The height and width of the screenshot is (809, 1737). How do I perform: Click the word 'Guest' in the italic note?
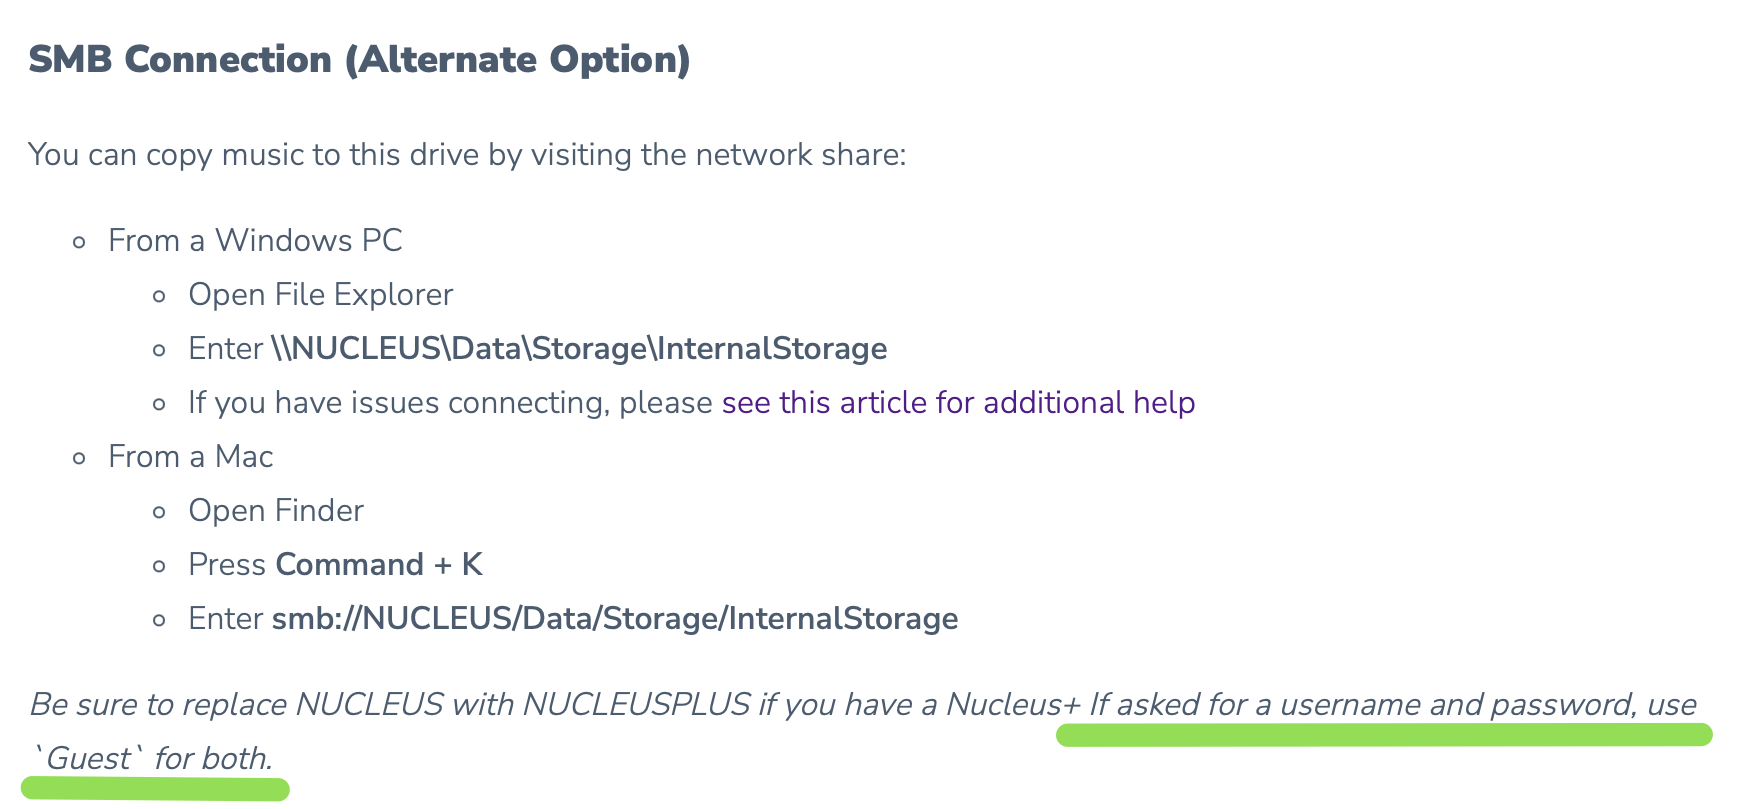pyautogui.click(x=88, y=759)
